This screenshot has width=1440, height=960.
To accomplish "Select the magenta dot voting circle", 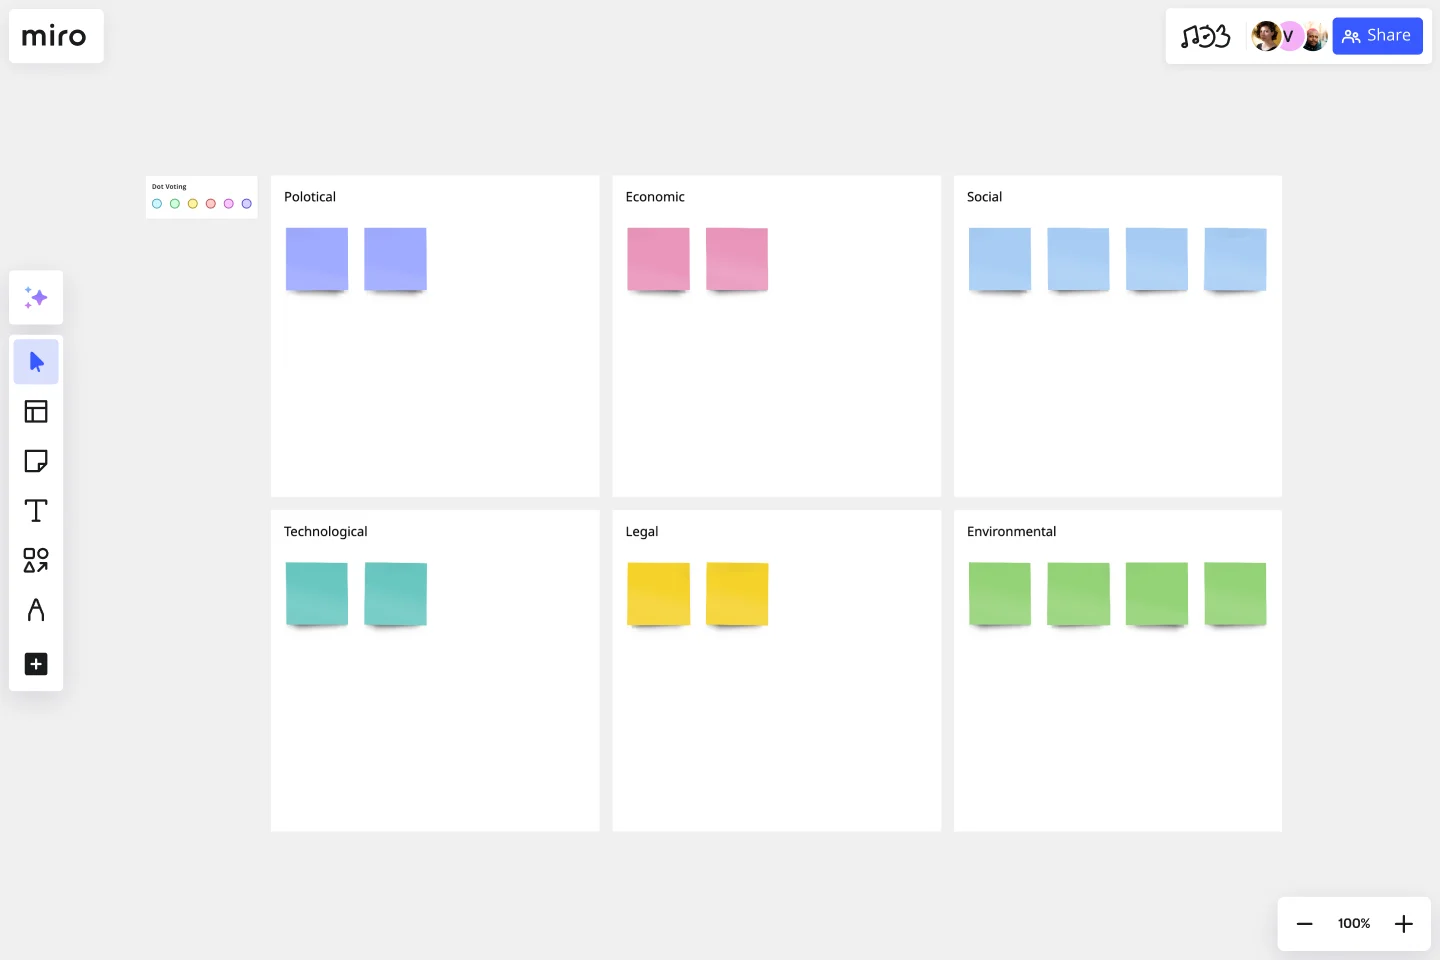I will [229, 204].
